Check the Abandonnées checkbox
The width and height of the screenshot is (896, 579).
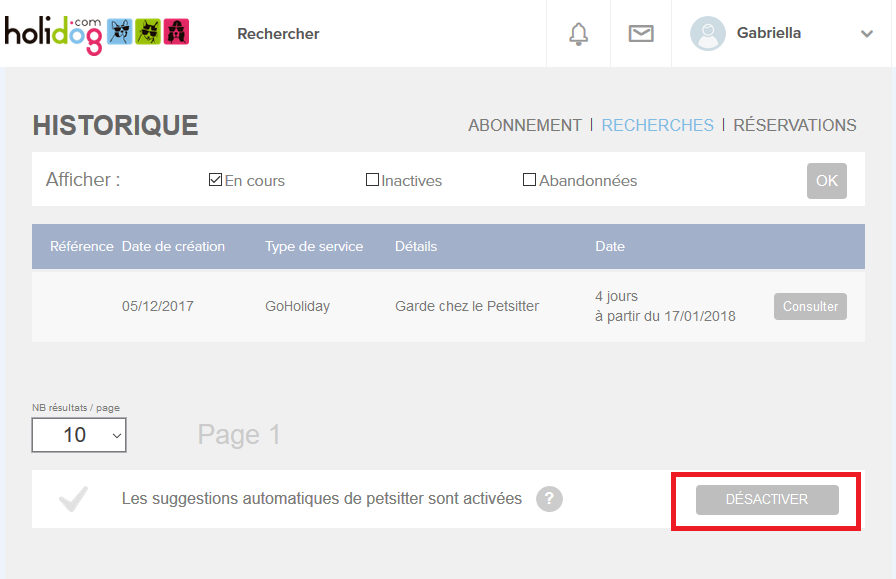pos(529,181)
